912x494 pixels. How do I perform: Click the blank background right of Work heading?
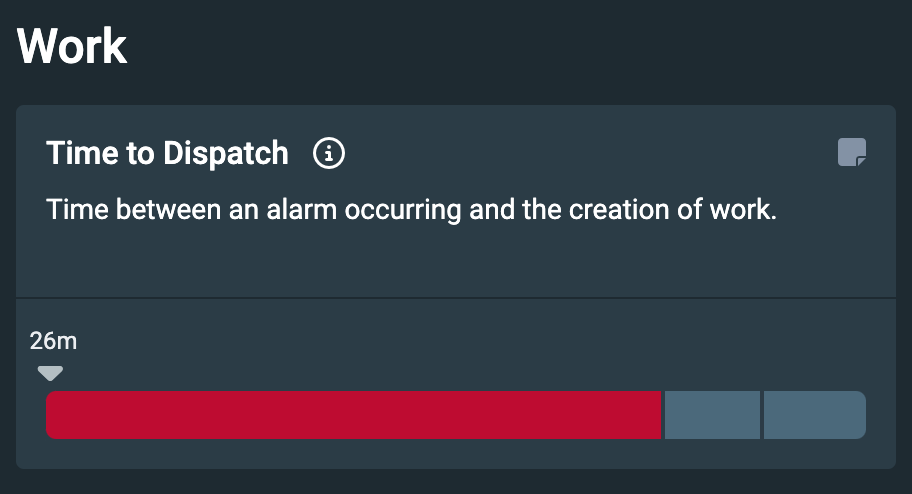(x=500, y=46)
